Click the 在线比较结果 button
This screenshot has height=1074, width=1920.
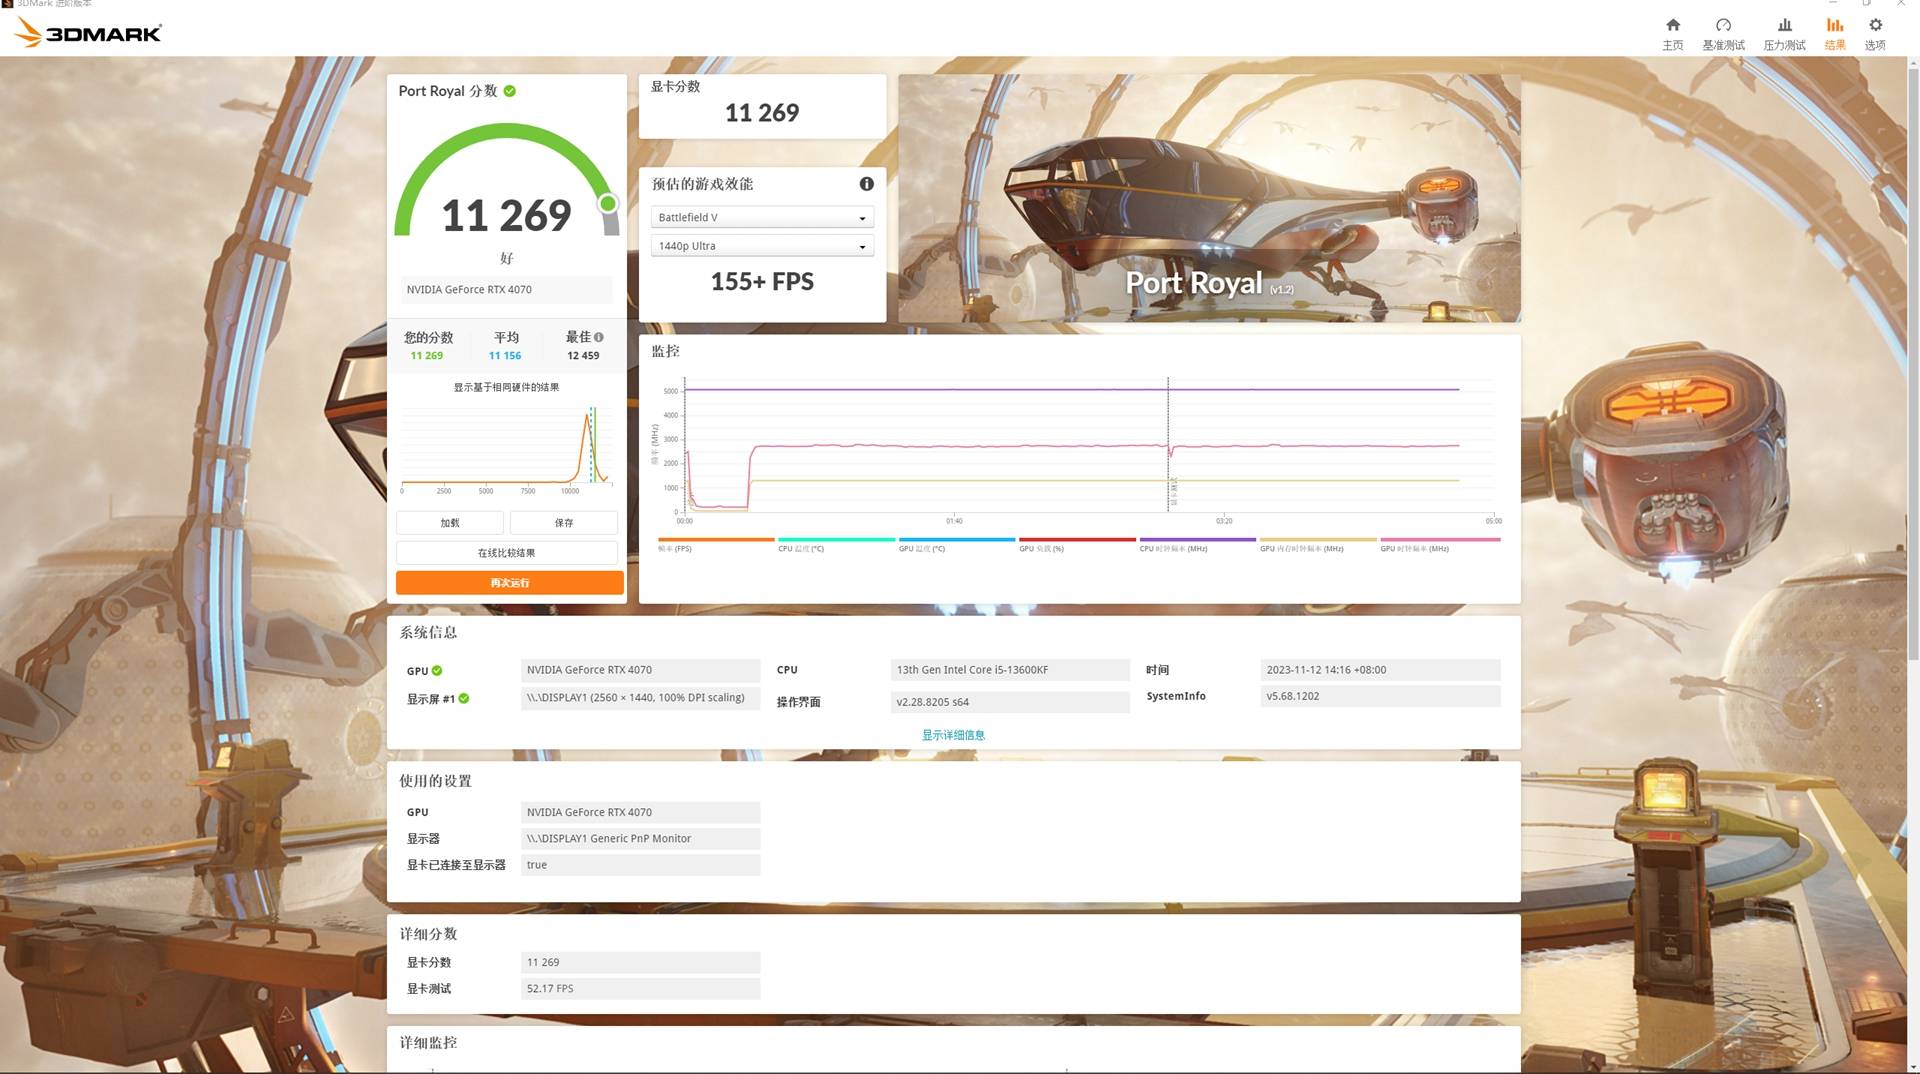coord(506,553)
